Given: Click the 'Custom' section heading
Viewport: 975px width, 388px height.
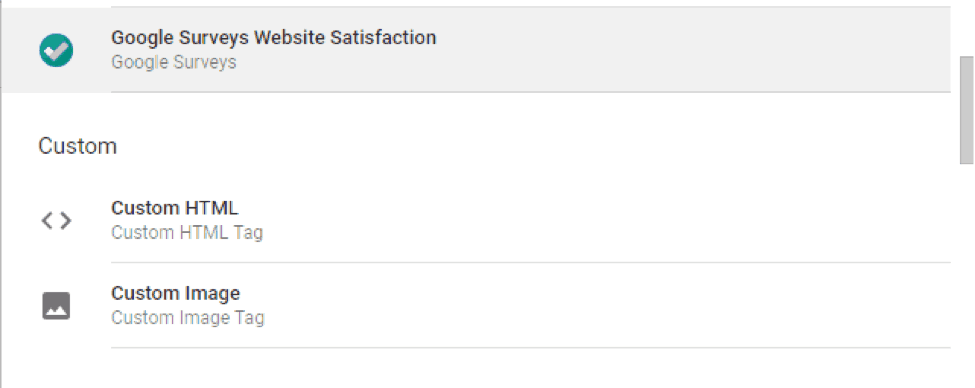Looking at the screenshot, I should pos(77,146).
